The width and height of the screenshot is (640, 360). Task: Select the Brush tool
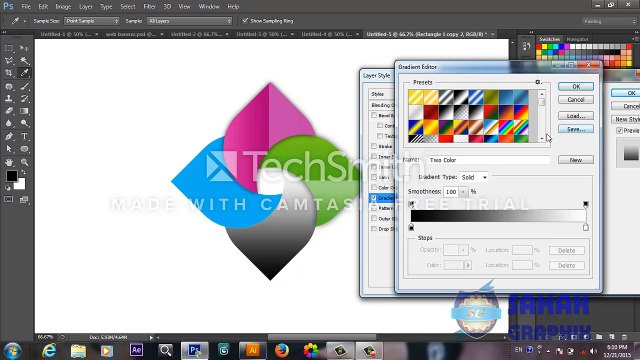[24, 86]
